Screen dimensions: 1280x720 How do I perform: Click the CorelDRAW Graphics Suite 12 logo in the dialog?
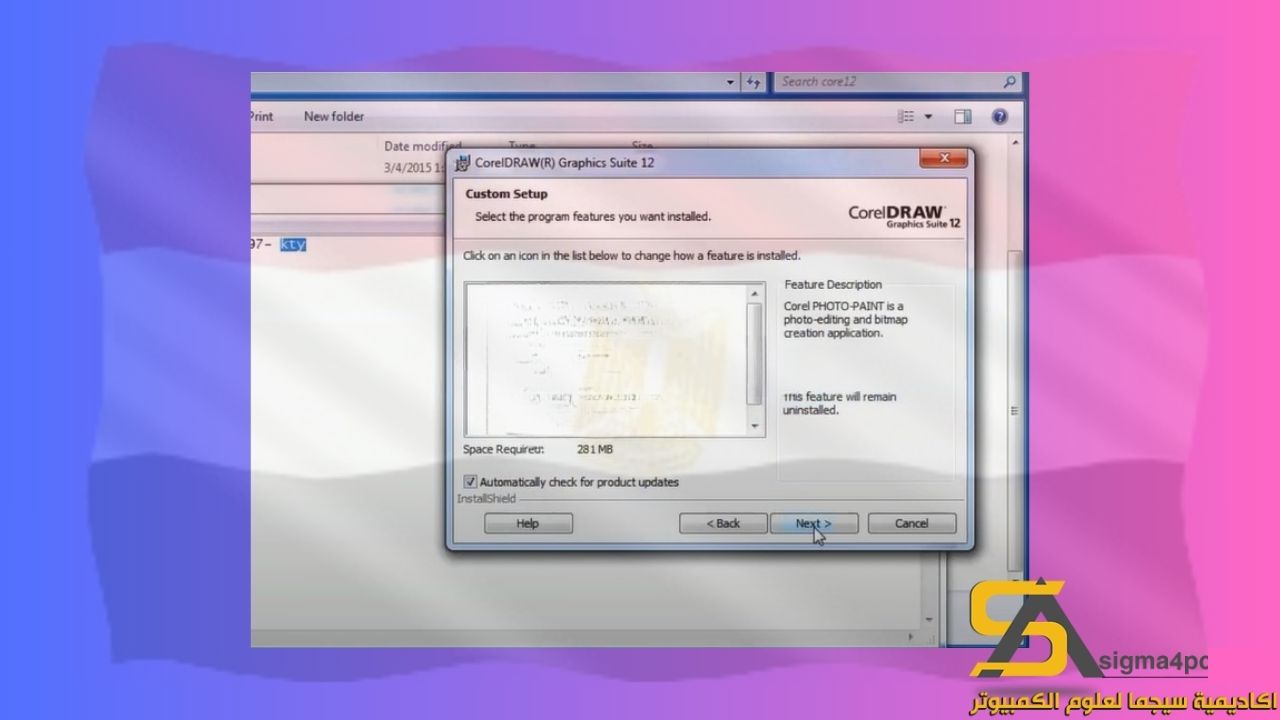(905, 216)
